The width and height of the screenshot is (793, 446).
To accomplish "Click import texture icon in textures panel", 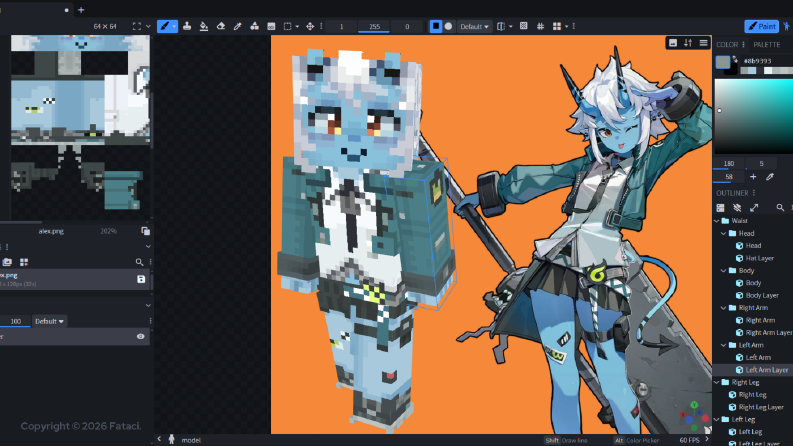I will pos(7,262).
